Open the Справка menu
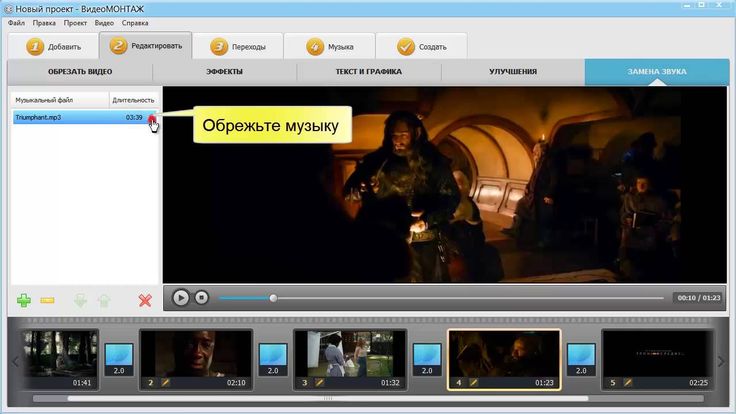 coord(135,23)
